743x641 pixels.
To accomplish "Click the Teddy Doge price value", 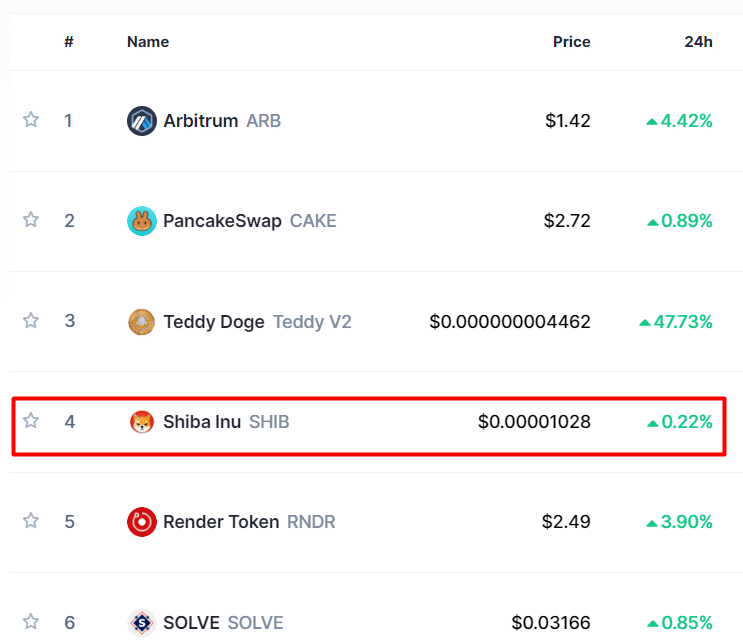I will 510,322.
